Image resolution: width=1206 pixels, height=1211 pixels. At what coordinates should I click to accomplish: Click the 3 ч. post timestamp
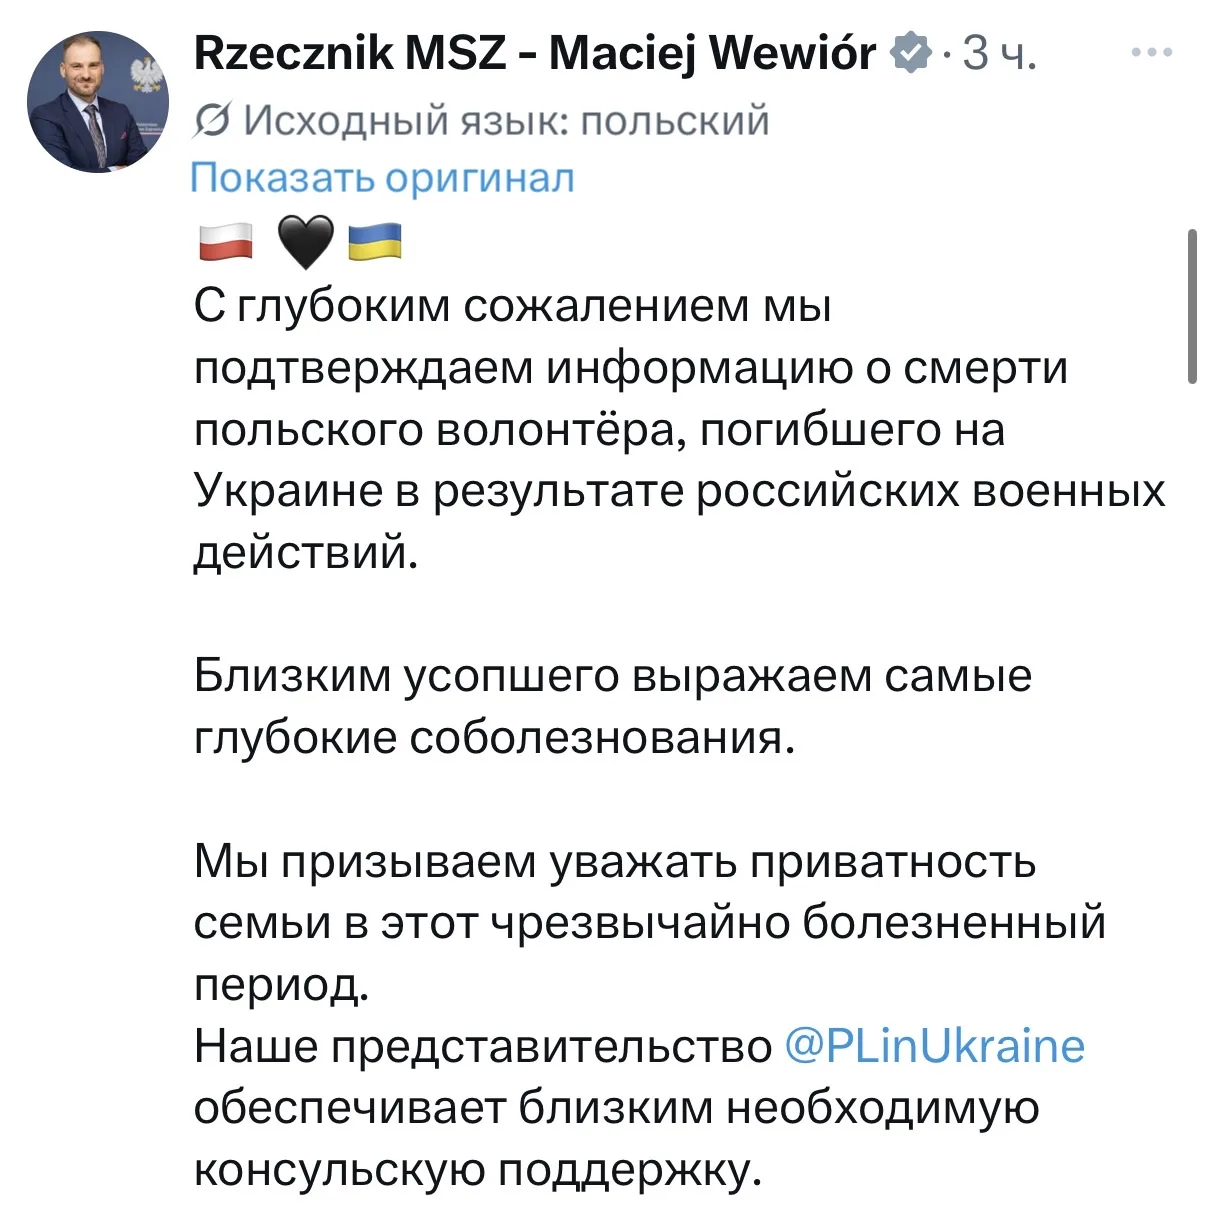(998, 53)
